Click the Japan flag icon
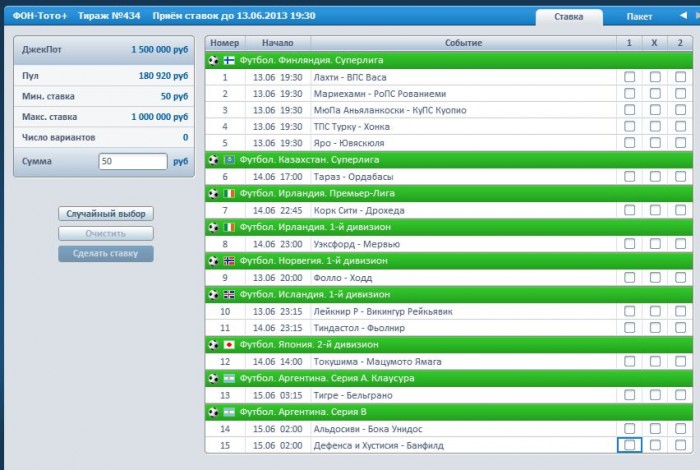The image size is (700, 470). 229,345
